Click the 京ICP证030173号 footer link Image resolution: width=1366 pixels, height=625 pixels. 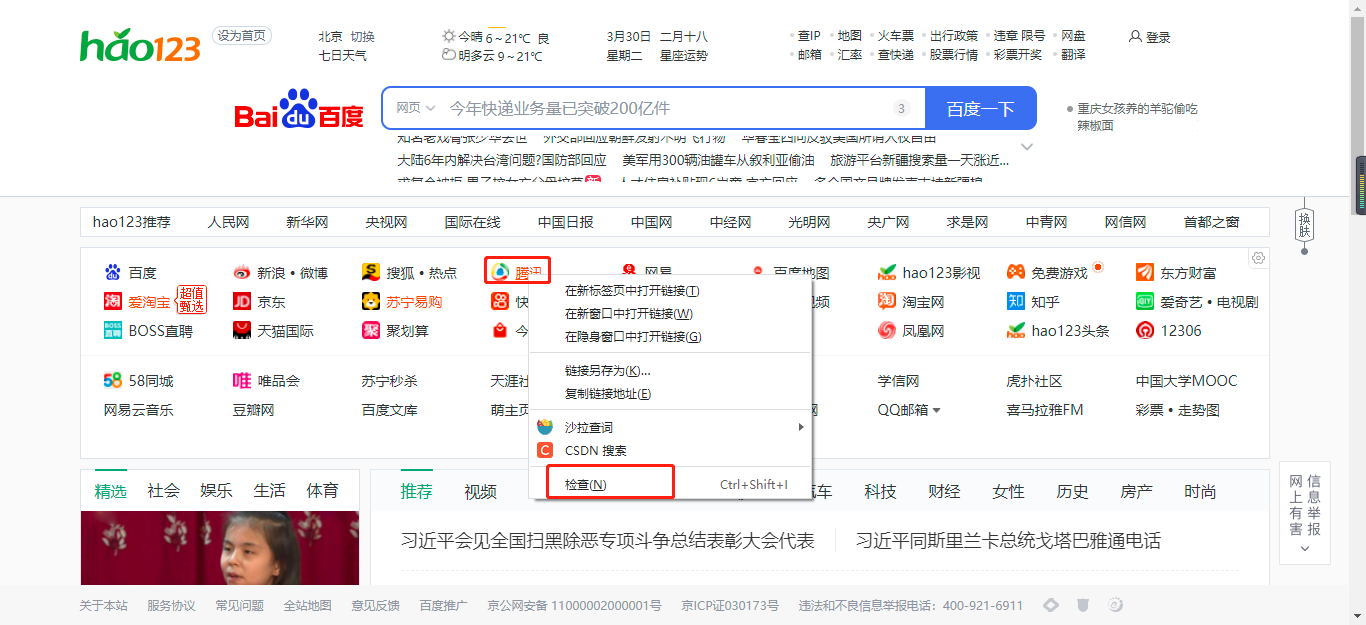730,605
